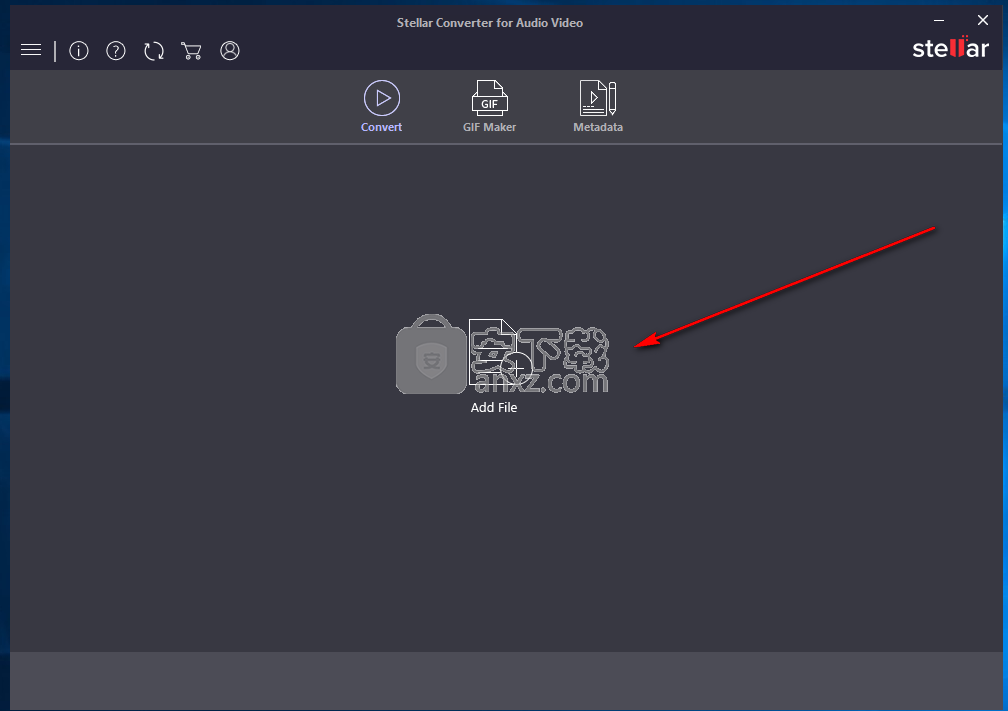The height and width of the screenshot is (711, 1008).
Task: Open the About info icon
Action: pyautogui.click(x=79, y=51)
